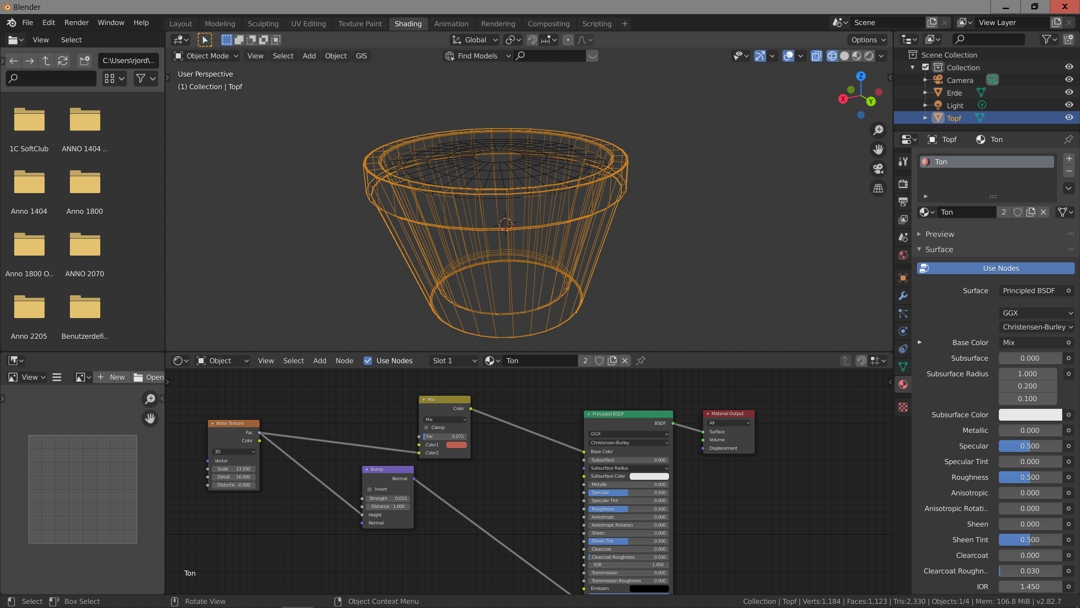Screen dimensions: 1080x608
Task: Click the refresh icon in file browser
Action: pyautogui.click(x=63, y=61)
